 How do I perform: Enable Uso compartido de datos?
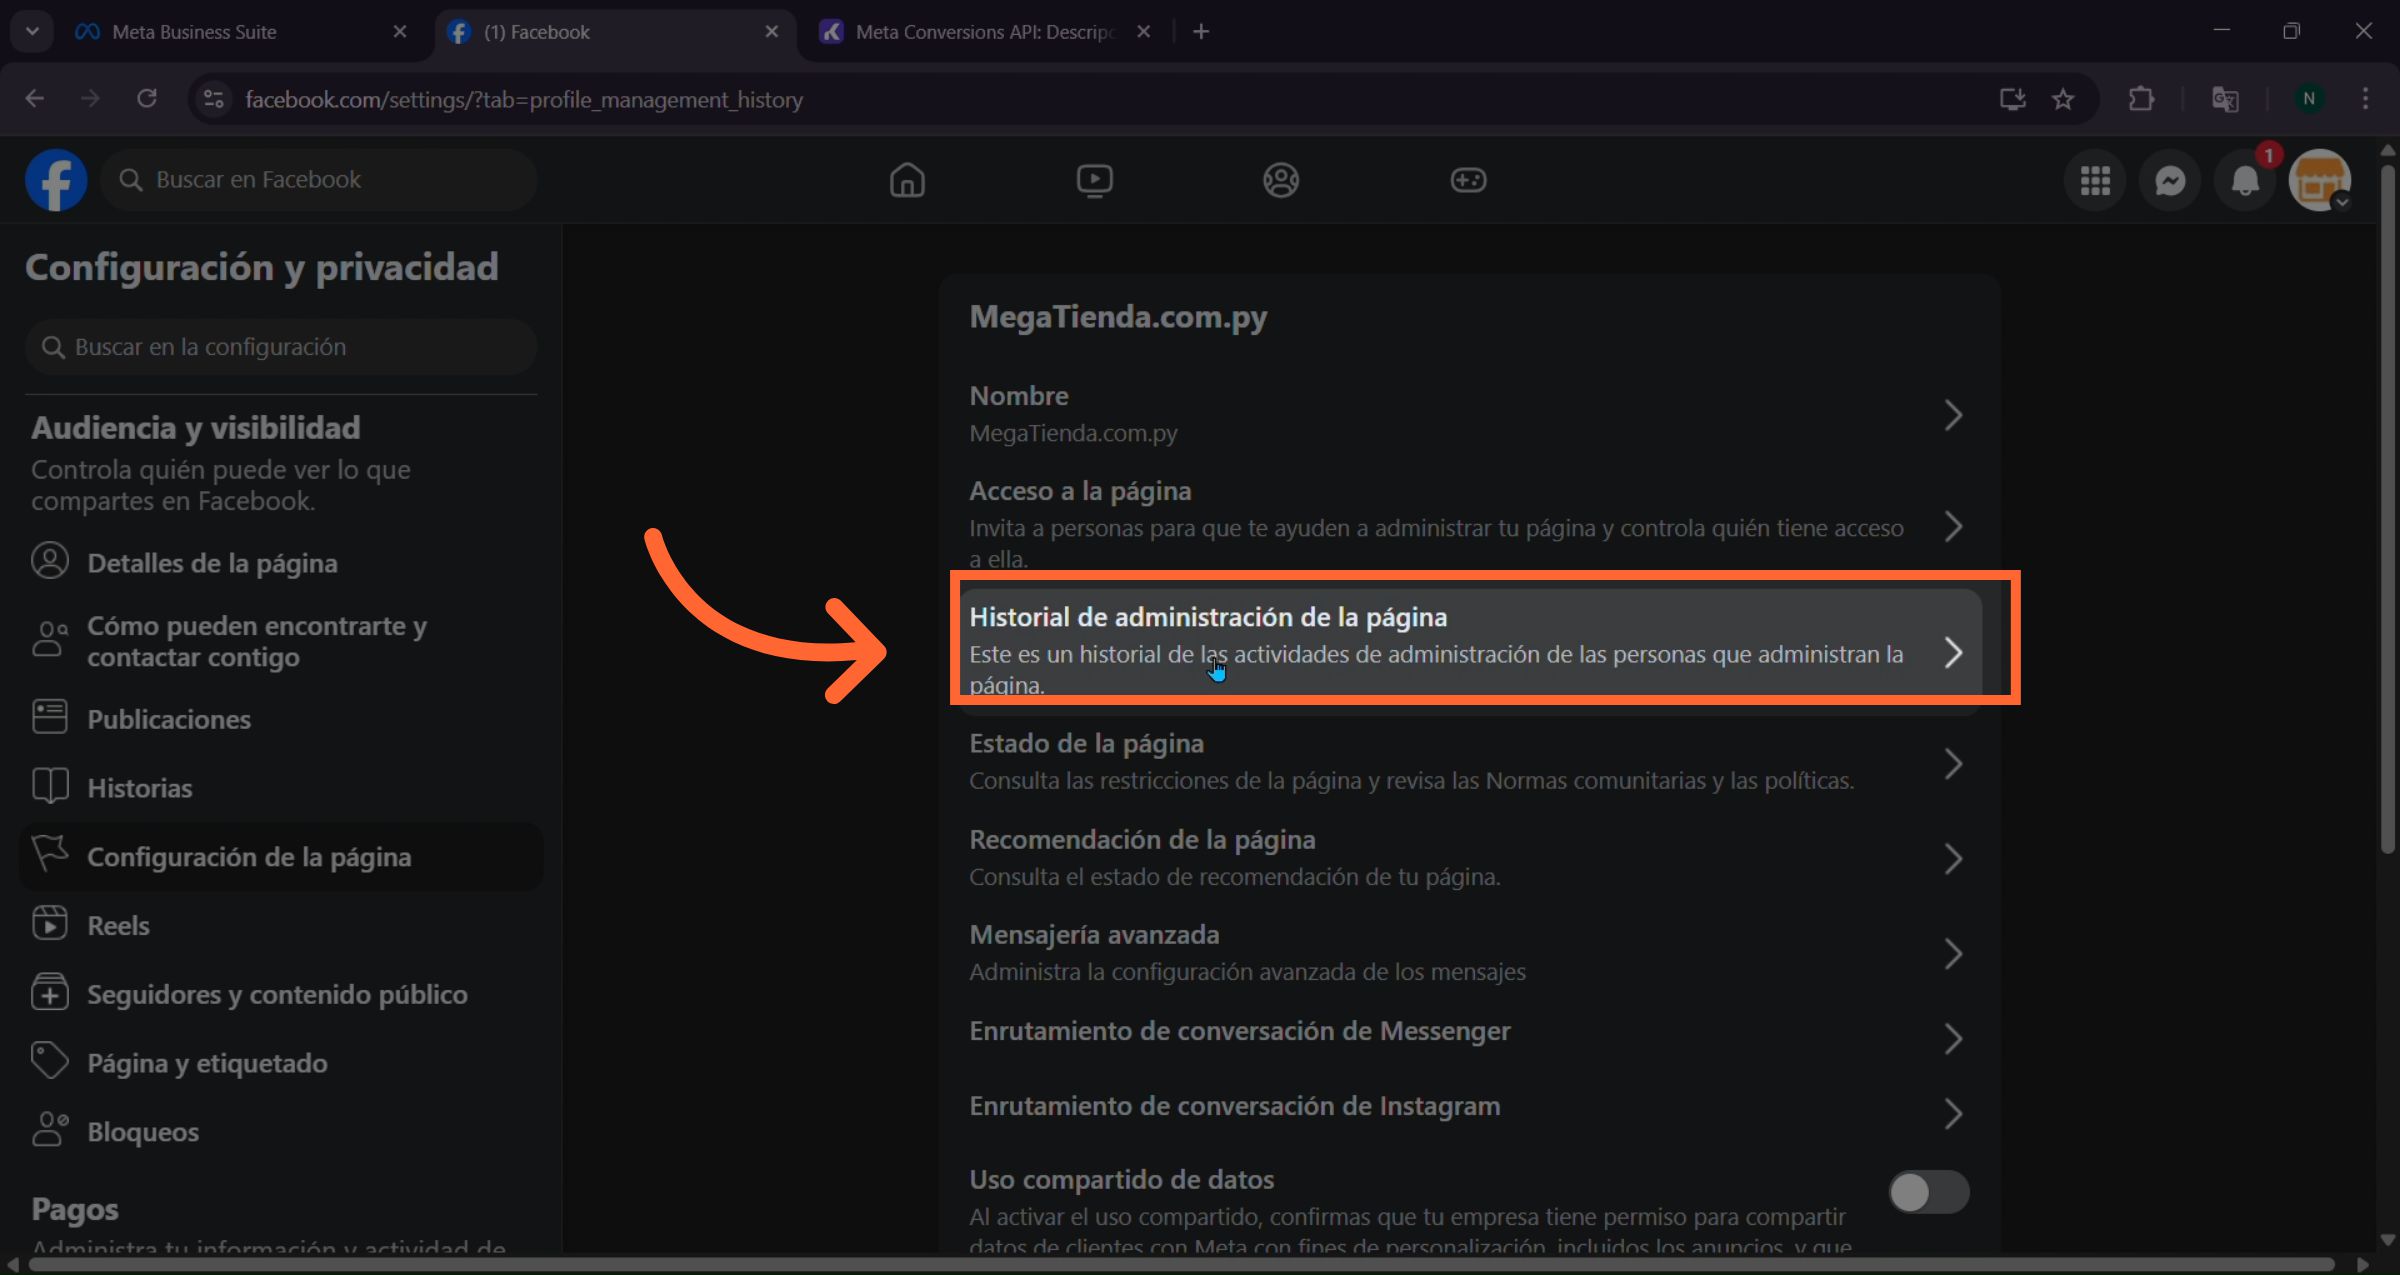[x=1928, y=1192]
